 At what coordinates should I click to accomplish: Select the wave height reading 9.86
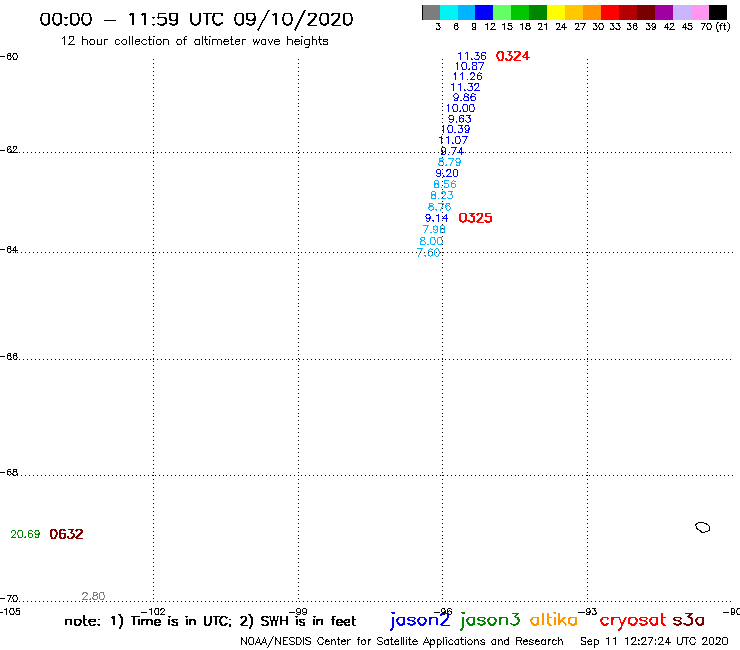click(x=464, y=98)
